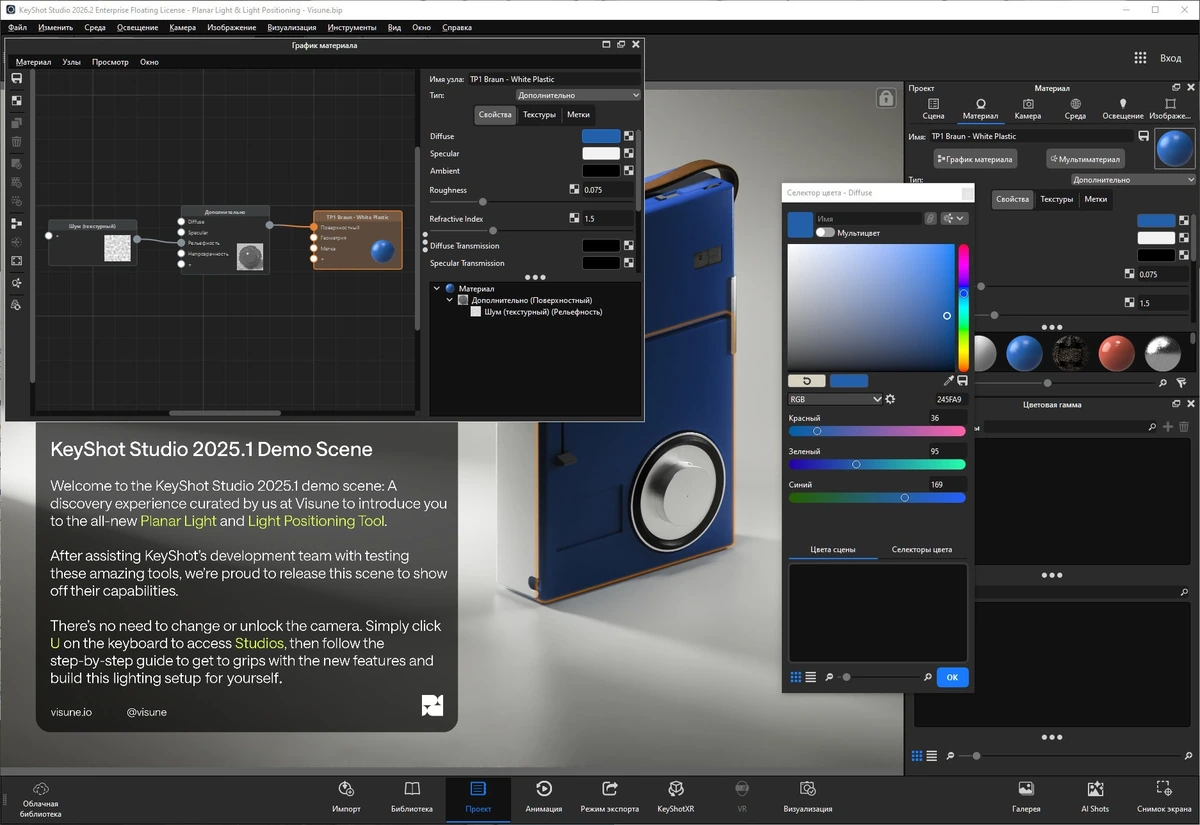Click the frame-all-nodes icon in Material Graph toolbar
This screenshot has height=825, width=1200.
coord(17,261)
